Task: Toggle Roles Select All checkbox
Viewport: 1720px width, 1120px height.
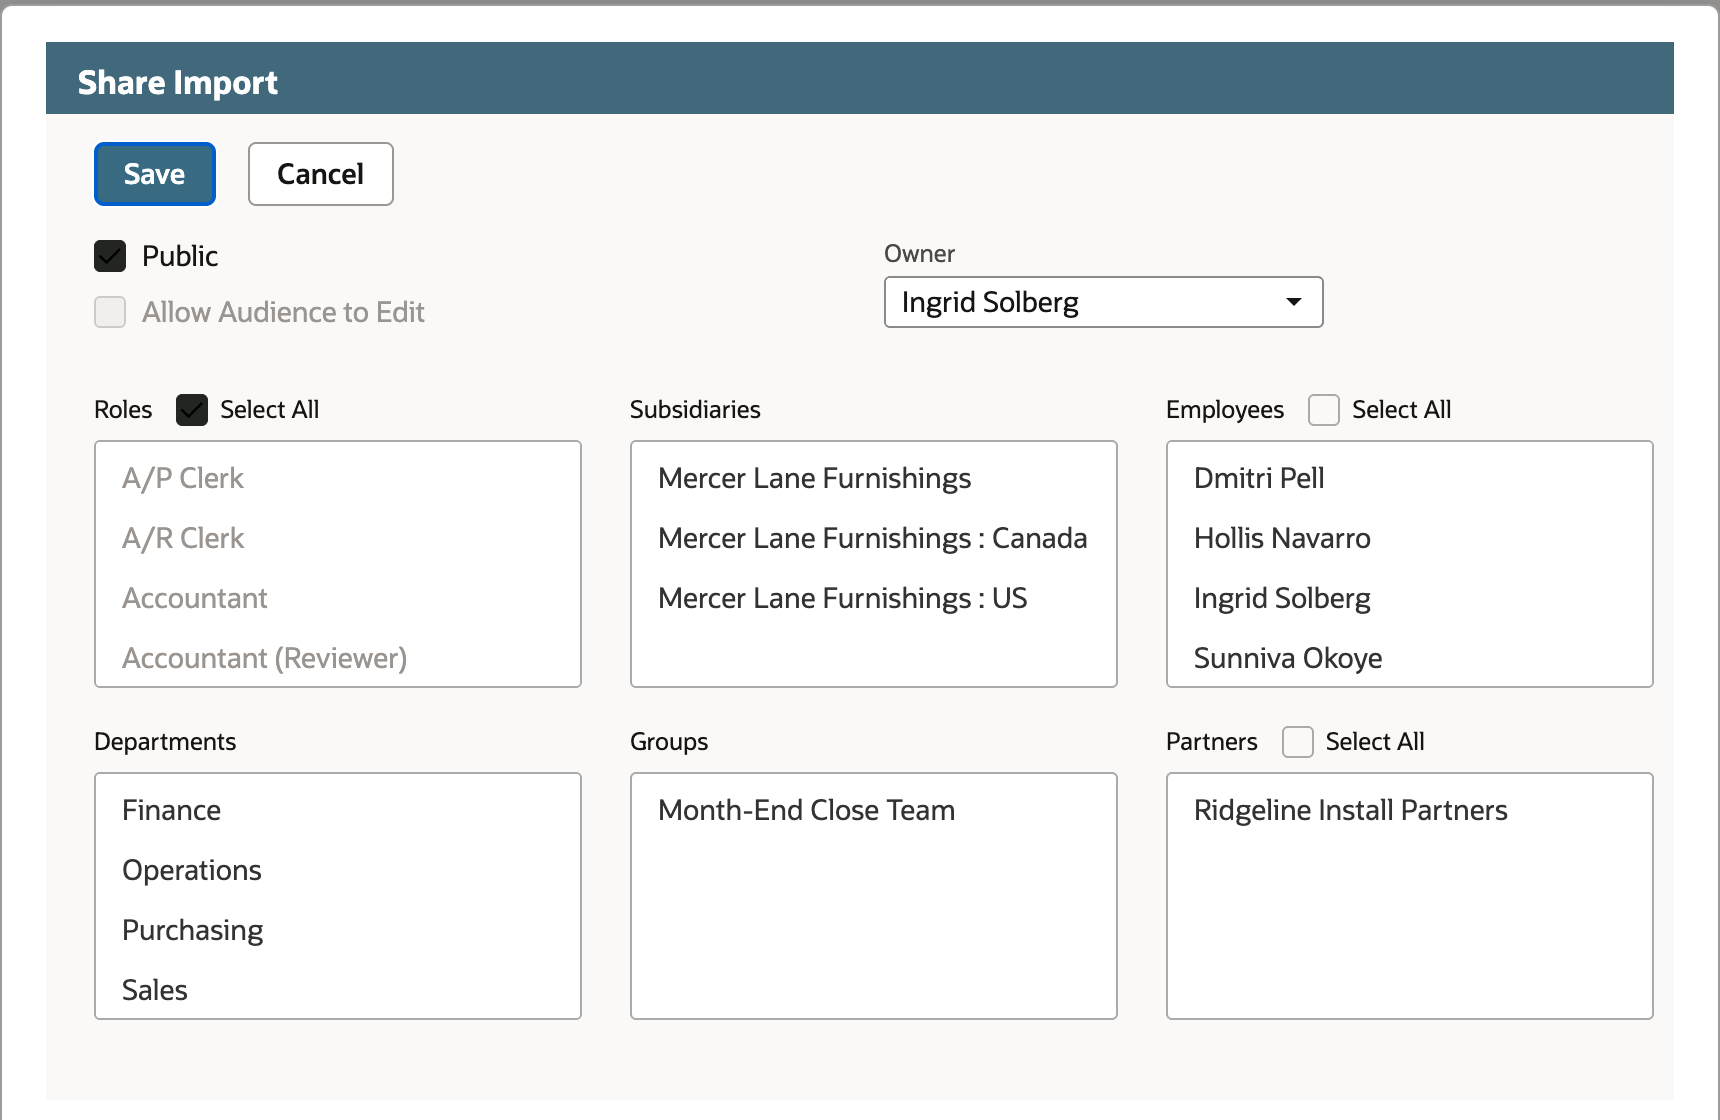Action: click(192, 410)
